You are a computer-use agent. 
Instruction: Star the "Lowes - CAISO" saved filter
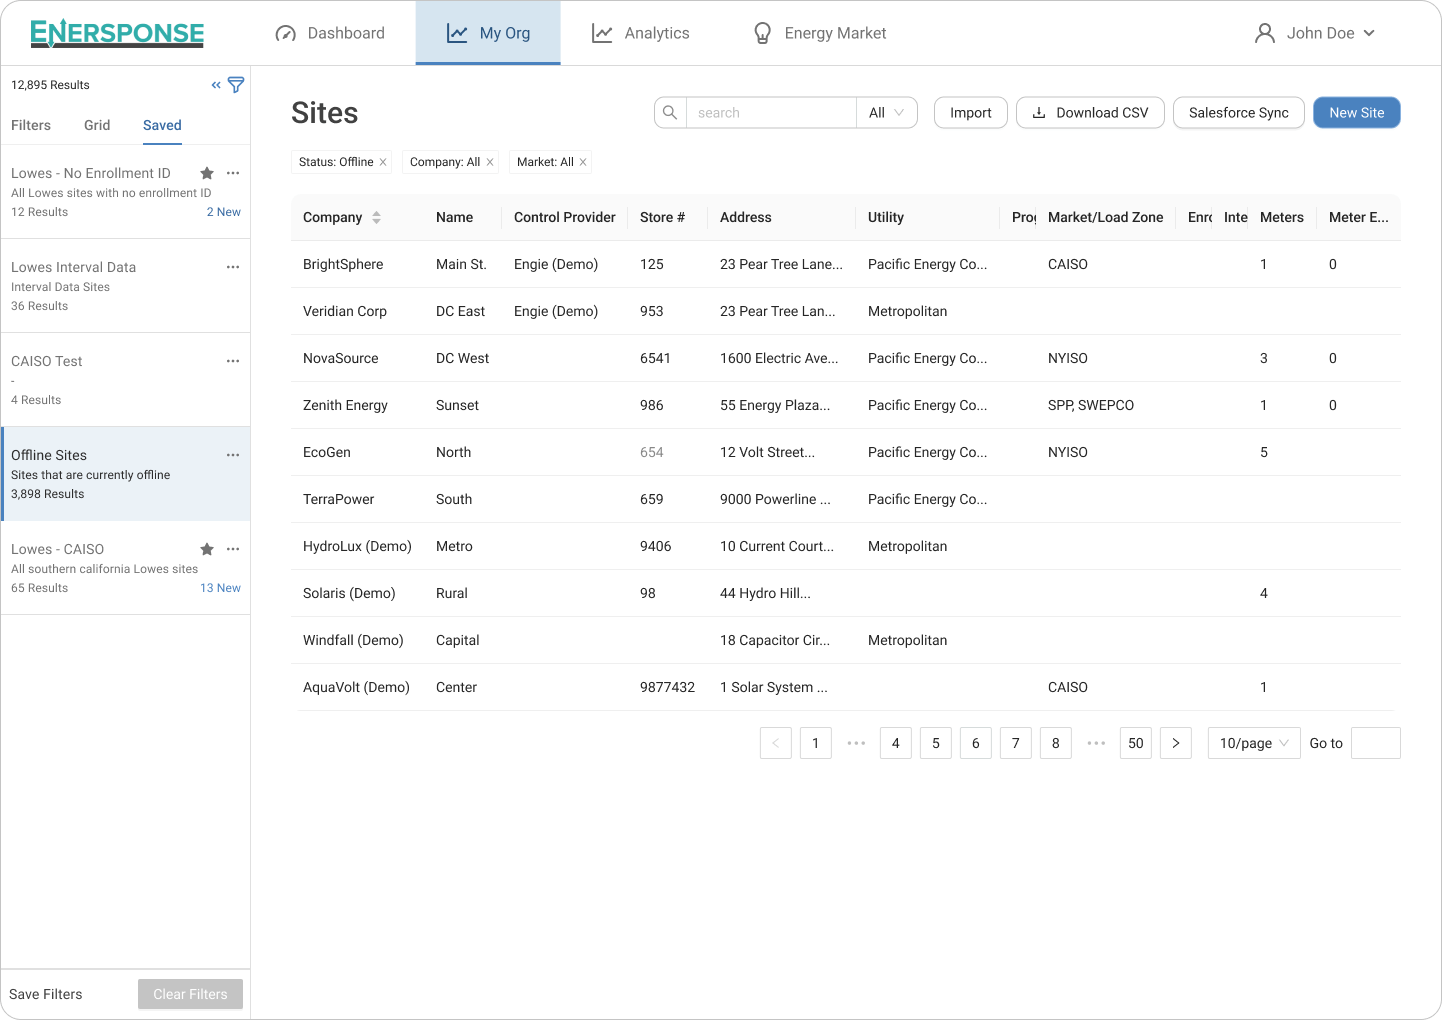[x=206, y=549]
